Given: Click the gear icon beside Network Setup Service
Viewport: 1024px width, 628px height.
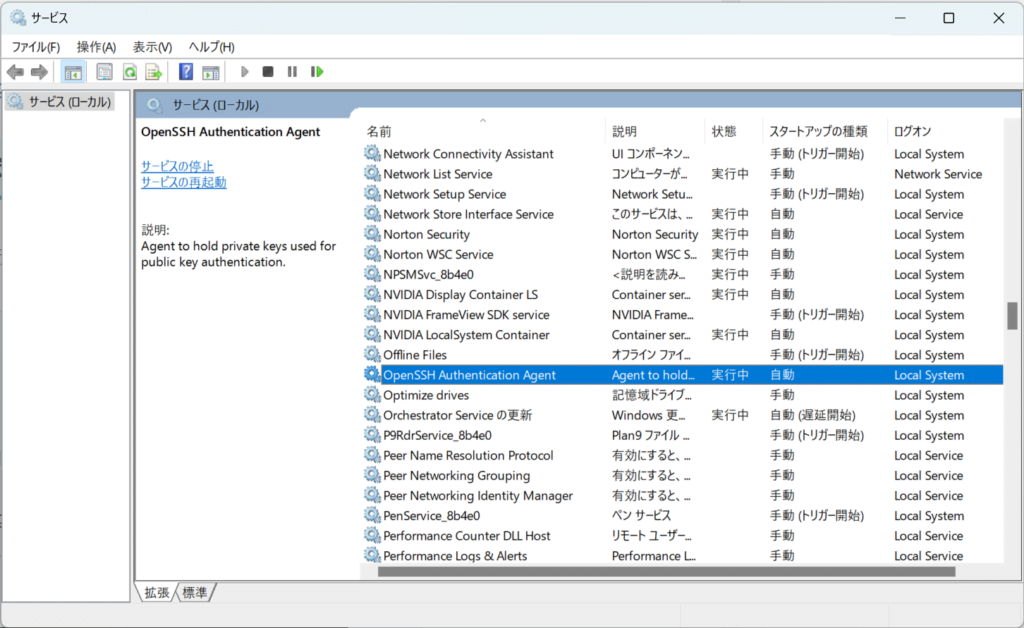Looking at the screenshot, I should pyautogui.click(x=372, y=194).
